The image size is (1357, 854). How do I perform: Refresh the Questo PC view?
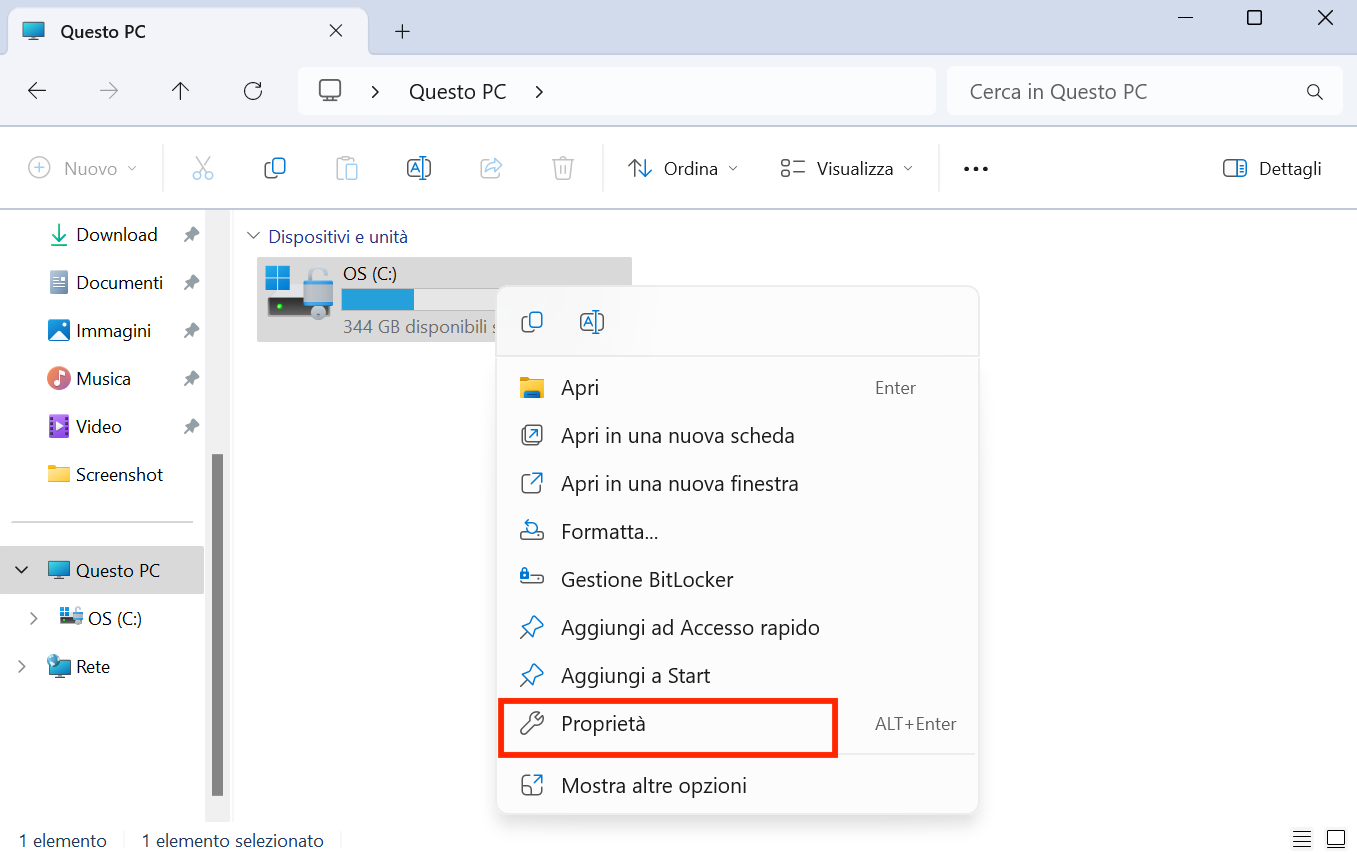[253, 91]
